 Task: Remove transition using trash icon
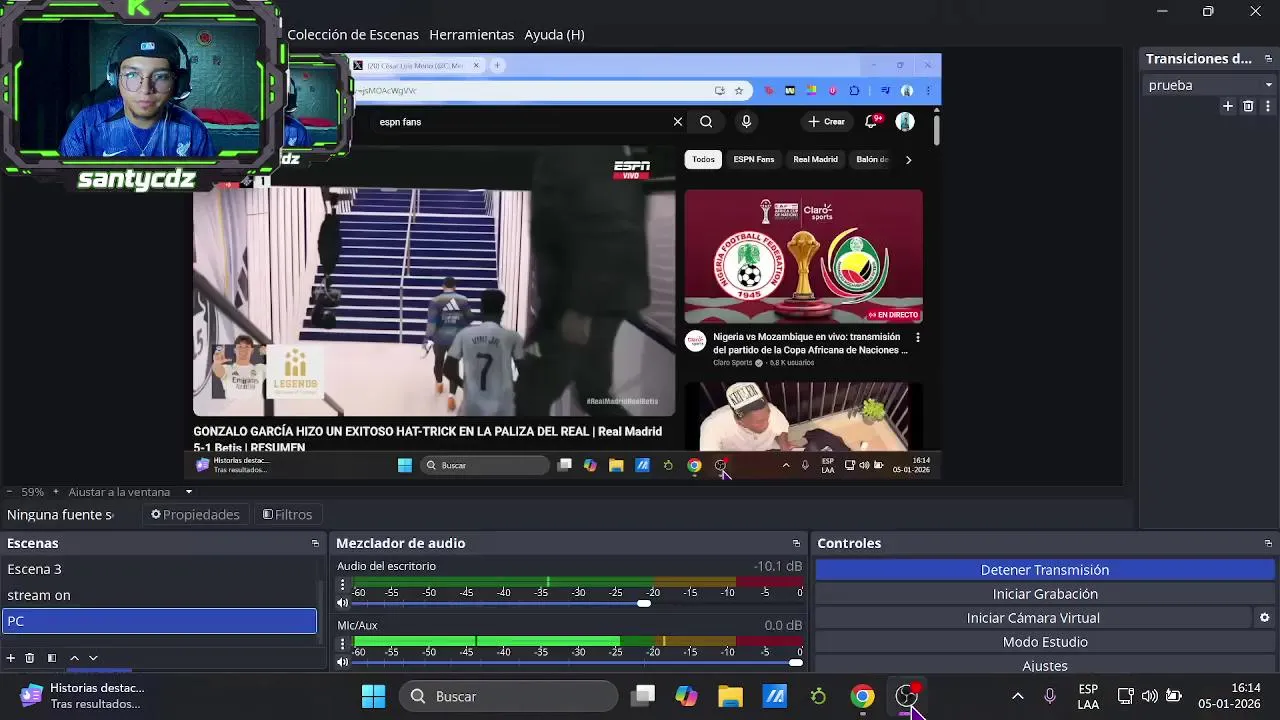click(1248, 106)
